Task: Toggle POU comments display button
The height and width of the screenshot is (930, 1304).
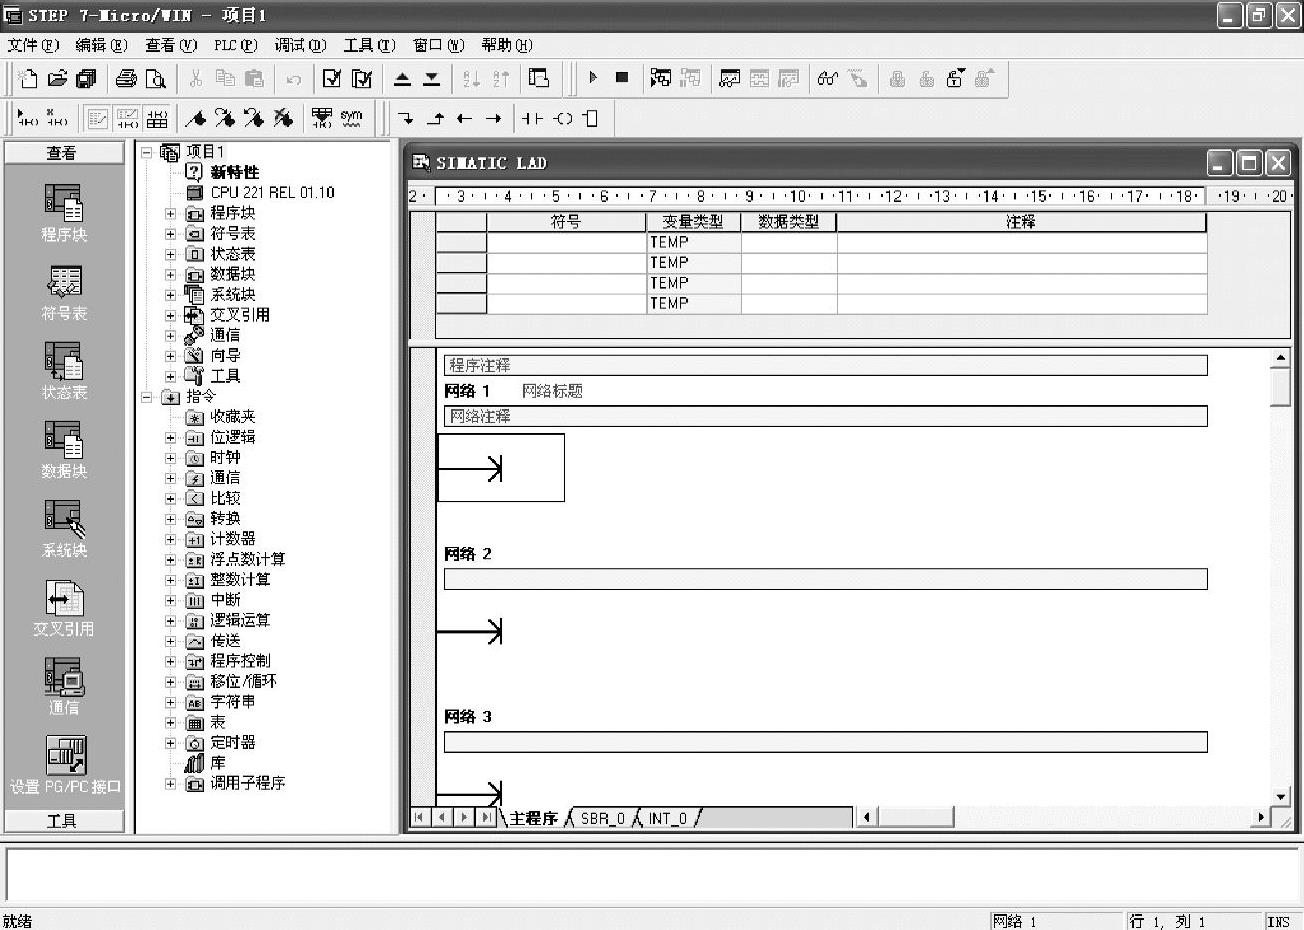Action: coord(98,118)
